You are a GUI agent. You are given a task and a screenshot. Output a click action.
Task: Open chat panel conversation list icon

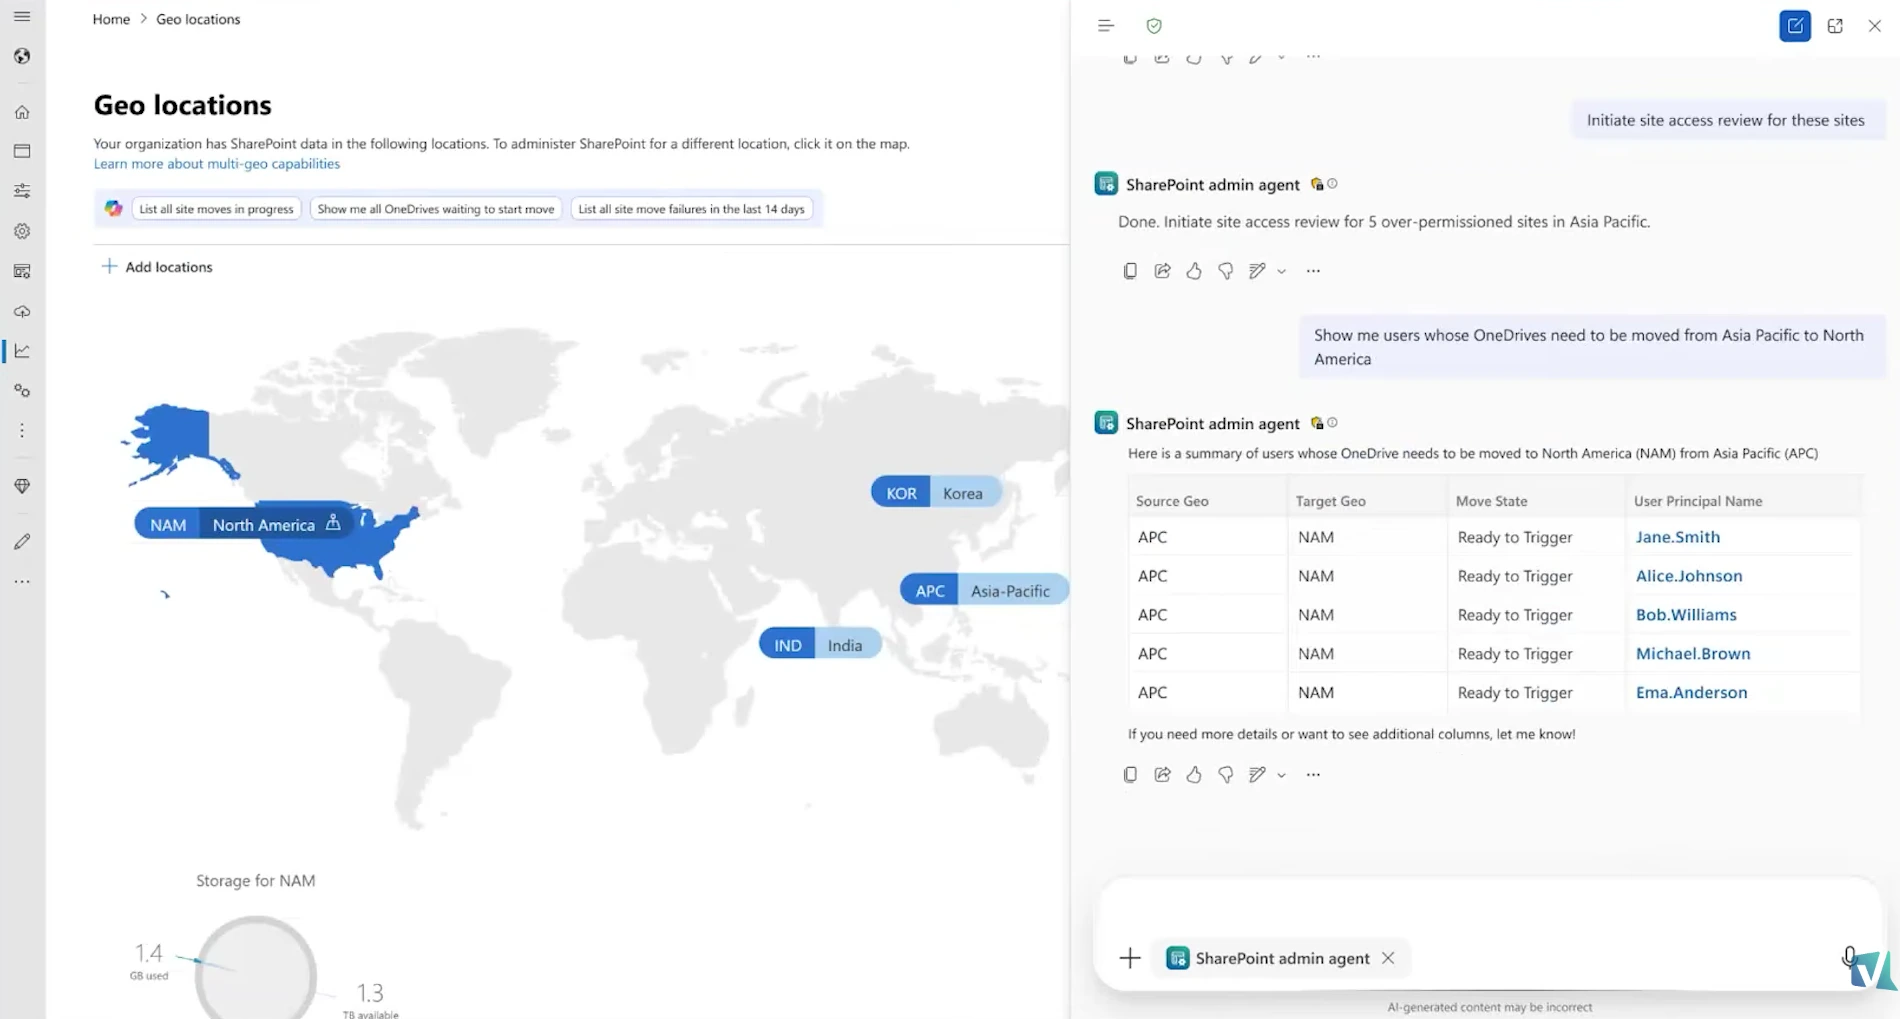coord(1105,26)
